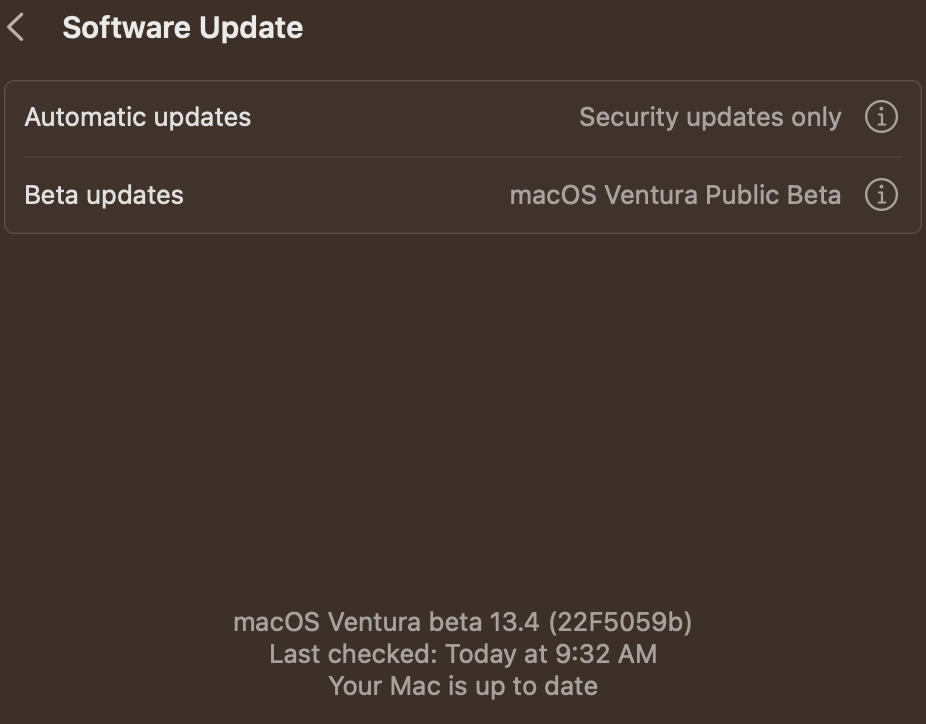Open Beta updates info button
The width and height of the screenshot is (926, 724).
(881, 195)
